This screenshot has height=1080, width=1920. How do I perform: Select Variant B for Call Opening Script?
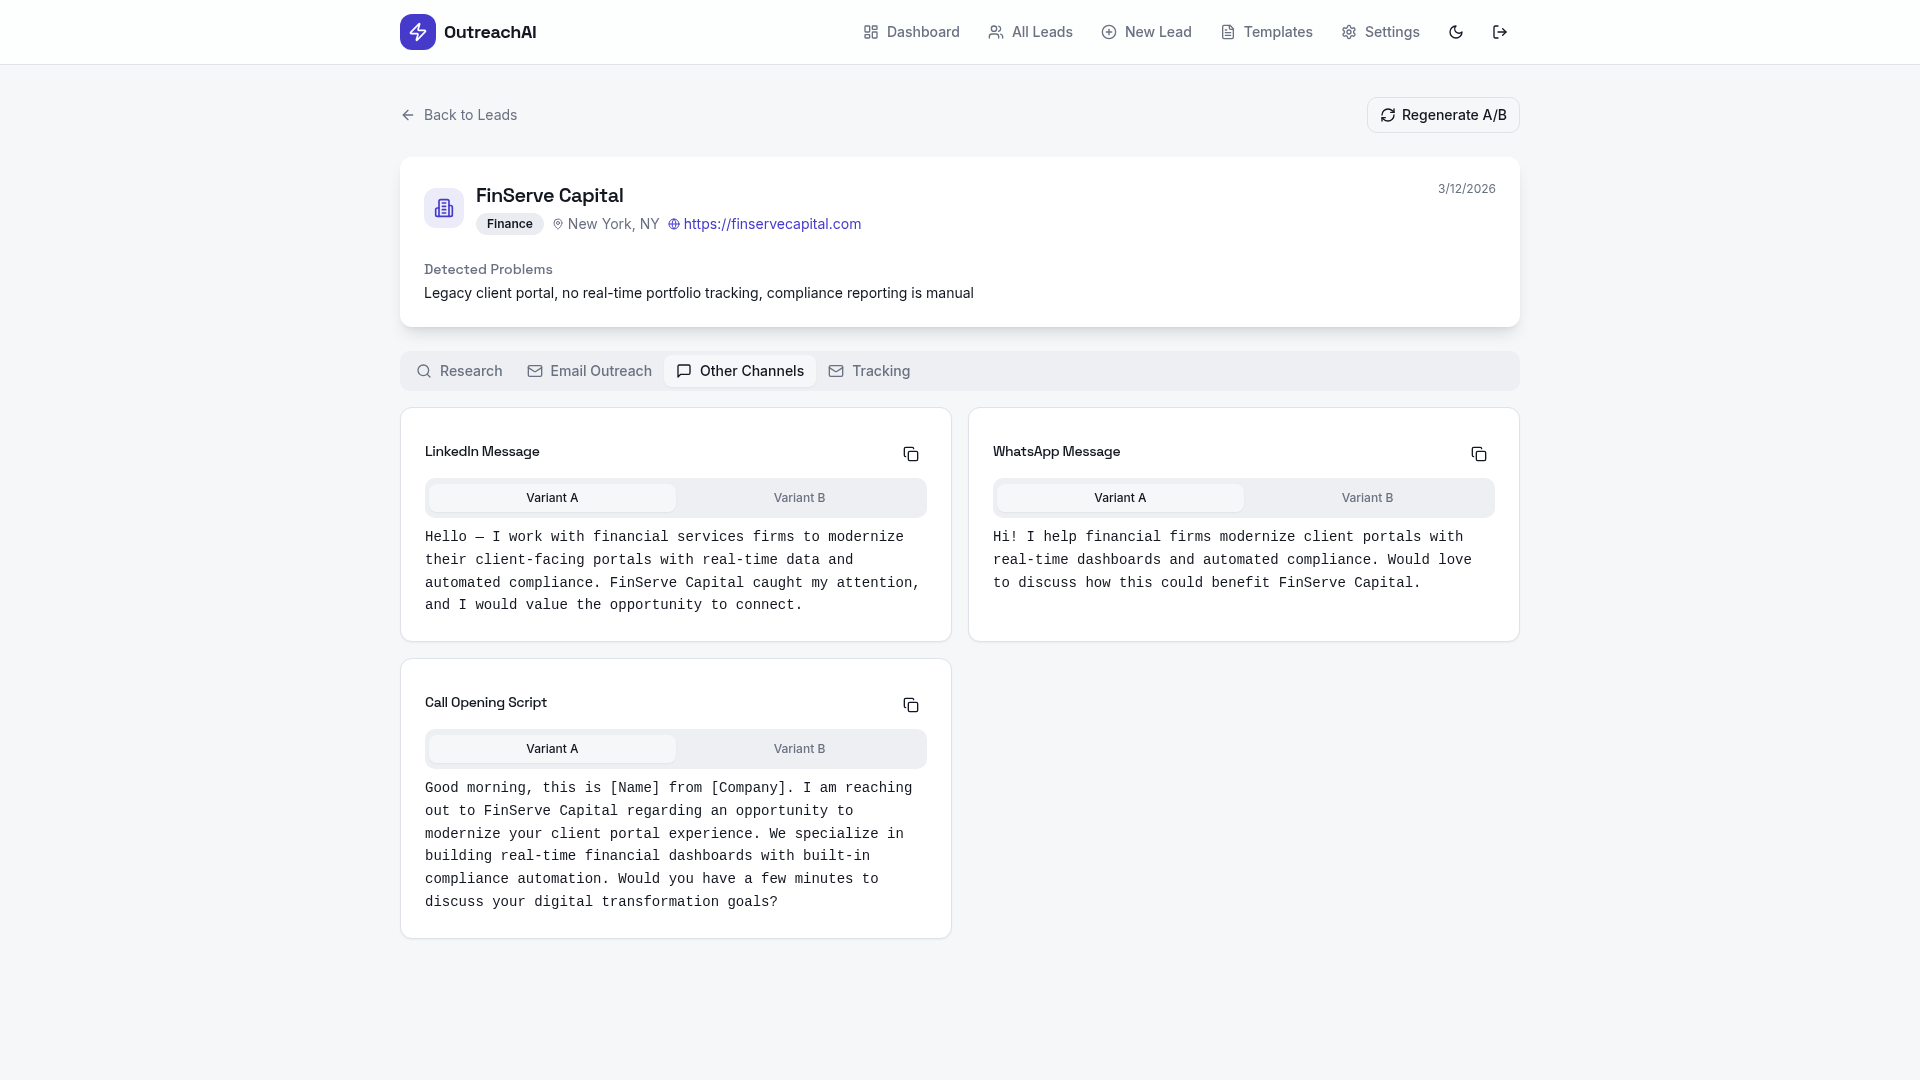pos(799,749)
